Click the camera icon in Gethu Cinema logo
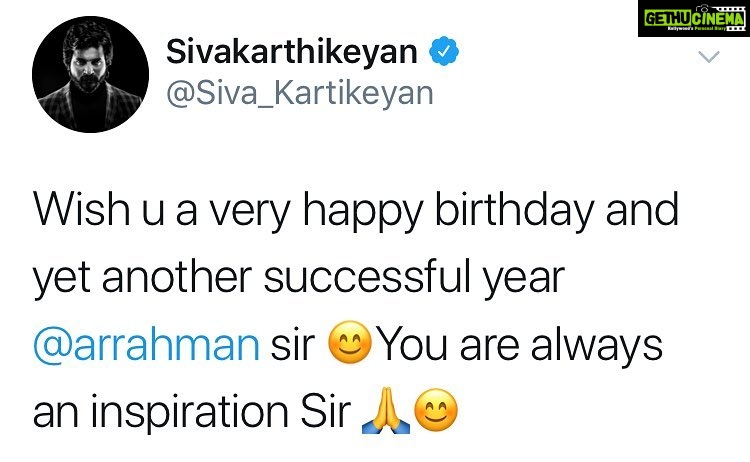 [x=704, y=9]
